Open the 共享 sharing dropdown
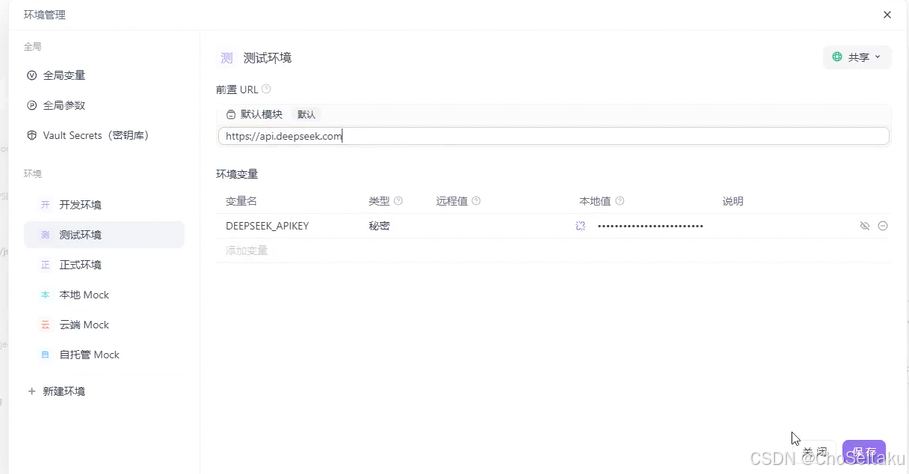This screenshot has width=909, height=474. 857,57
